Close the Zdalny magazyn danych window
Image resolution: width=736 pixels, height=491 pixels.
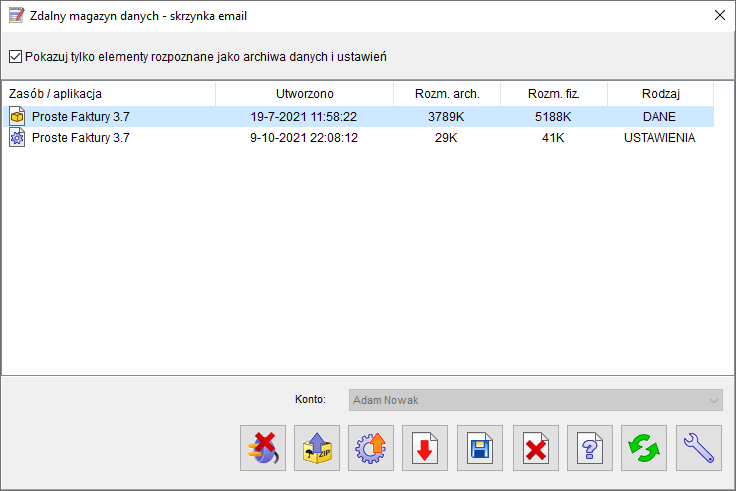[720, 15]
